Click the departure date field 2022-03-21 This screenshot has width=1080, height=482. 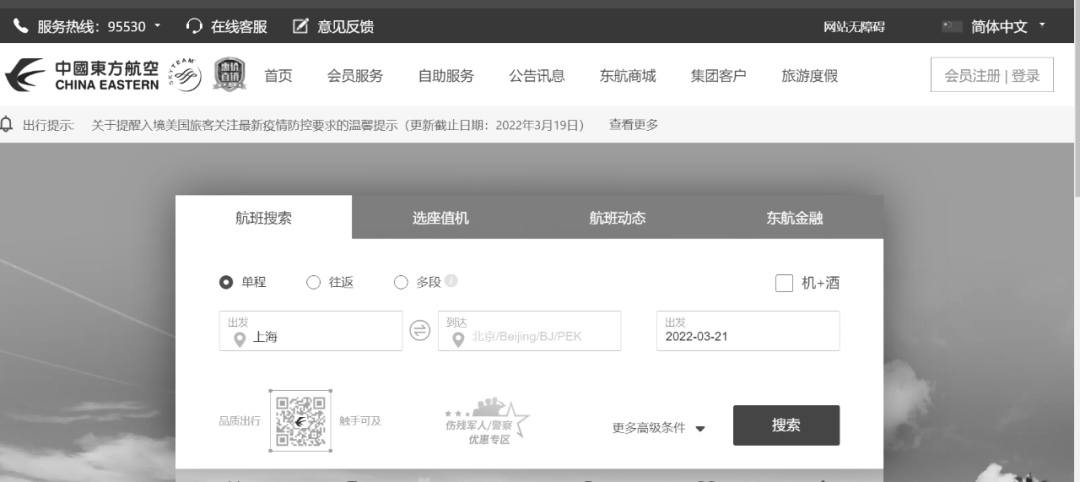click(747, 331)
